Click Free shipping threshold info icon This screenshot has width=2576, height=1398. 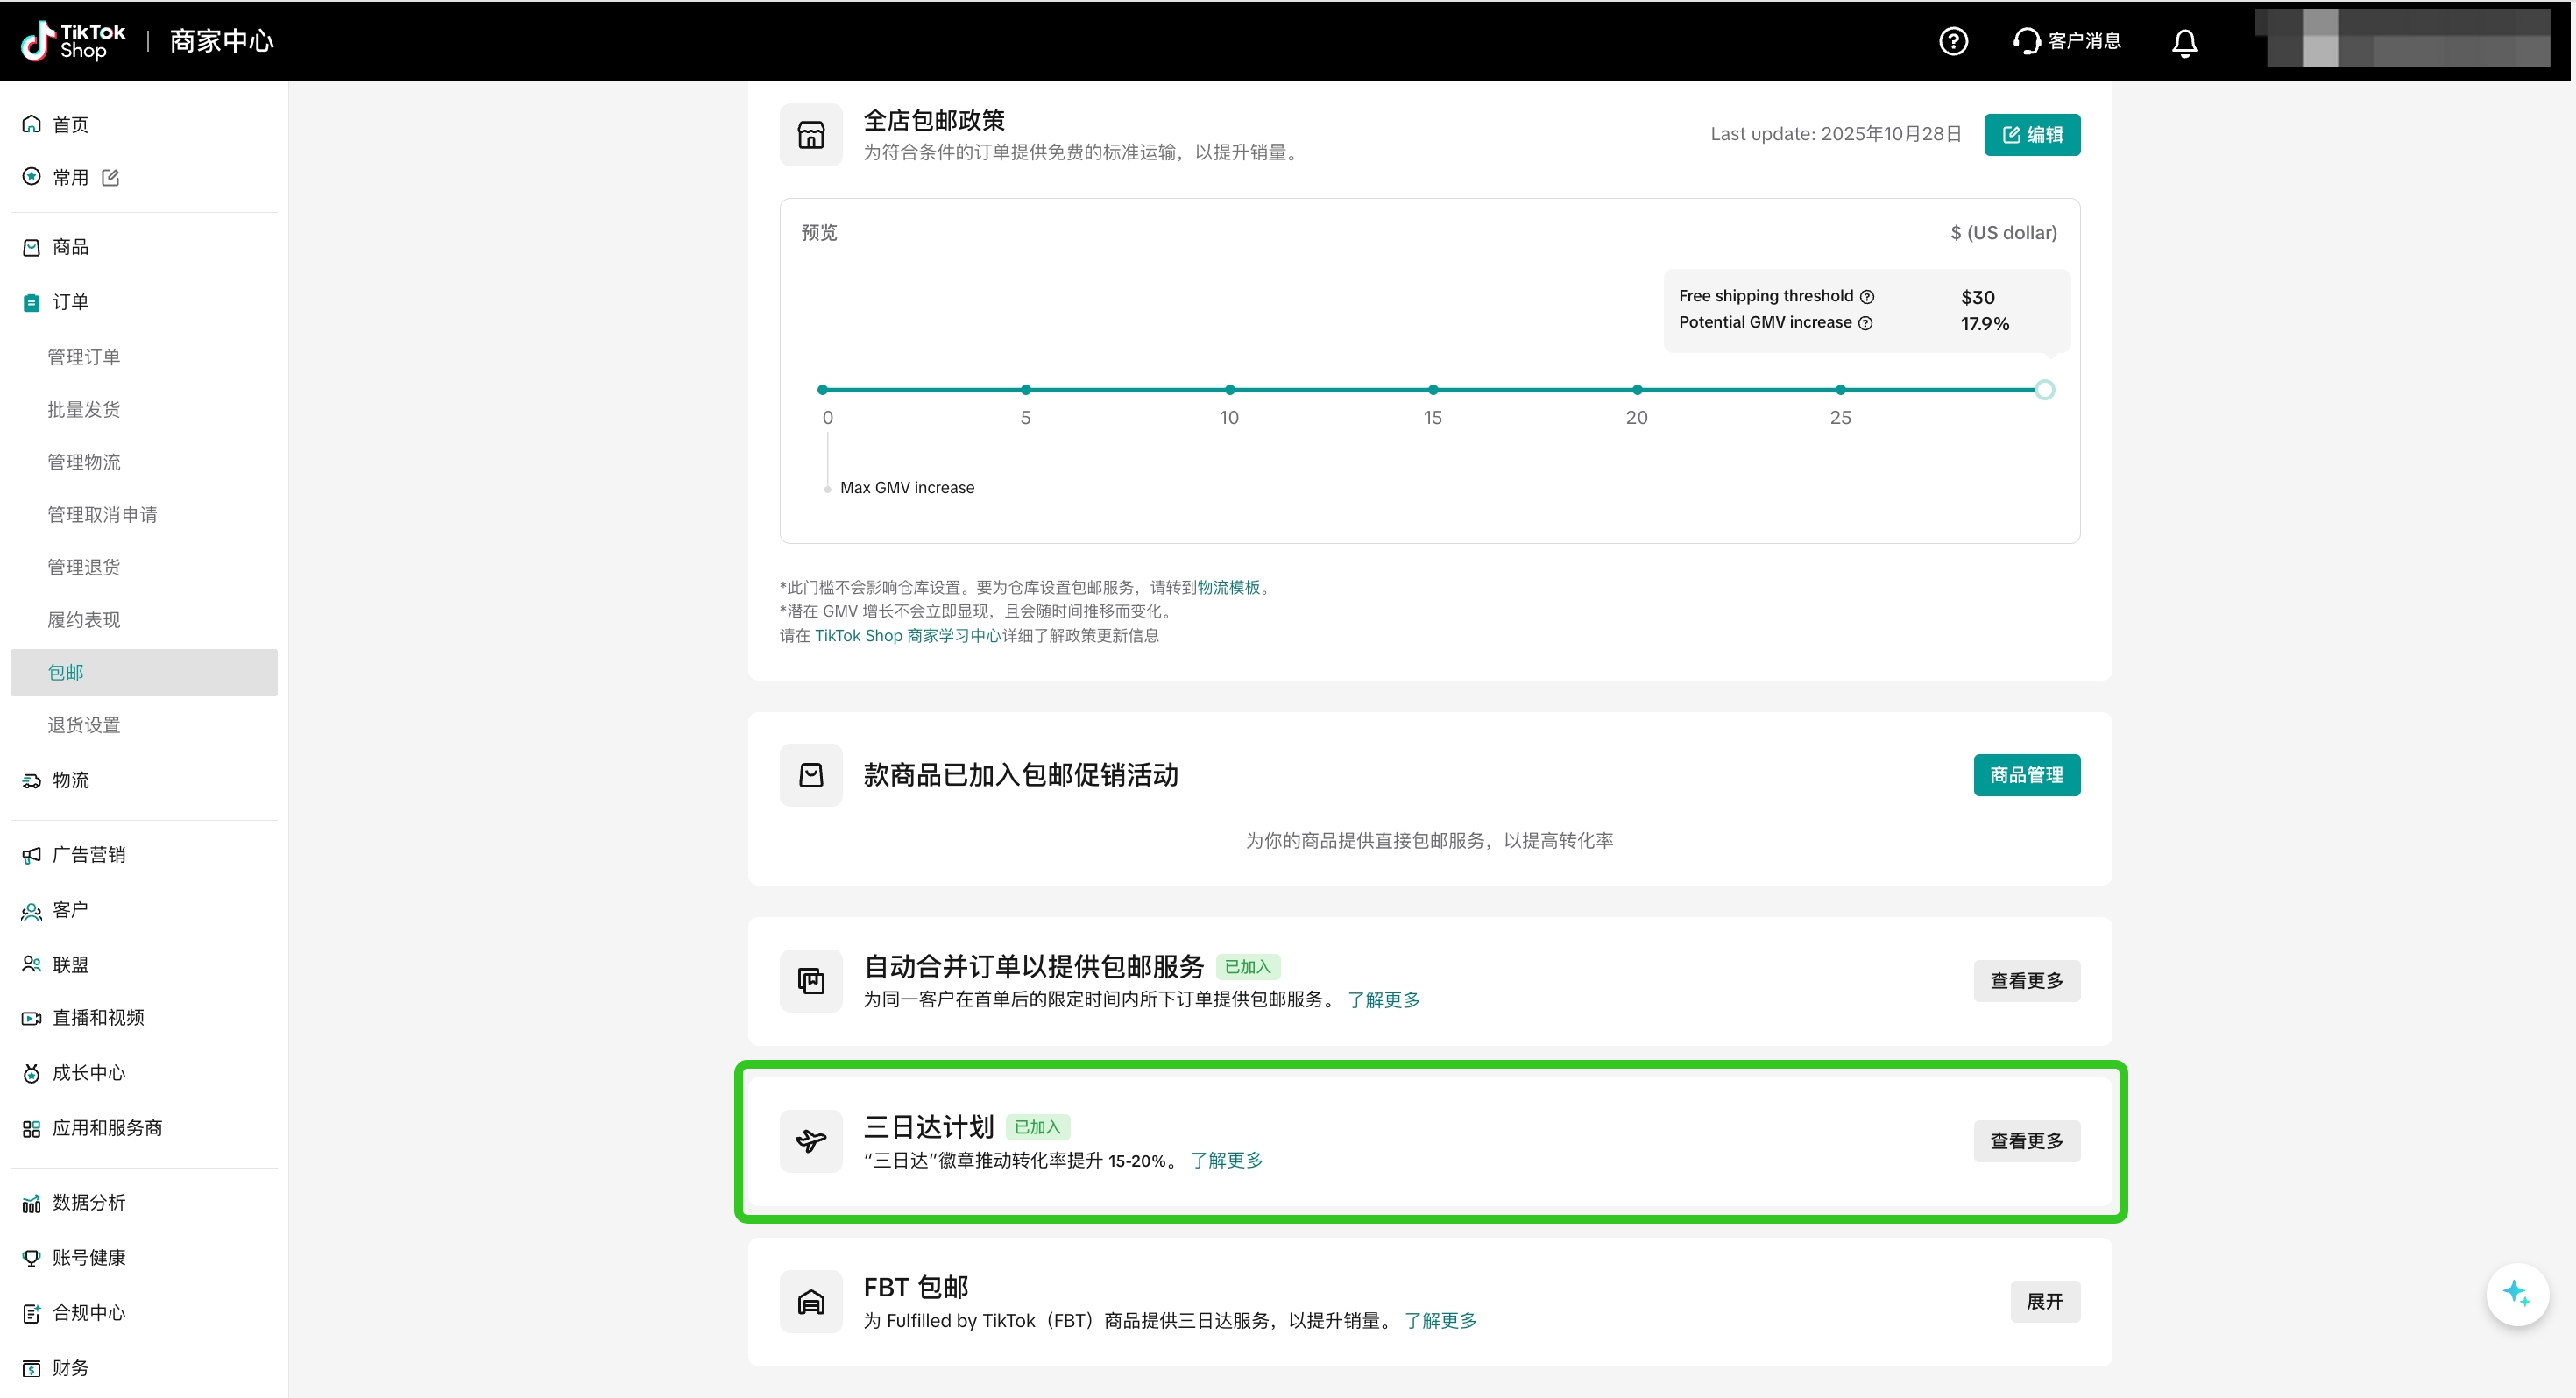pos(1867,297)
